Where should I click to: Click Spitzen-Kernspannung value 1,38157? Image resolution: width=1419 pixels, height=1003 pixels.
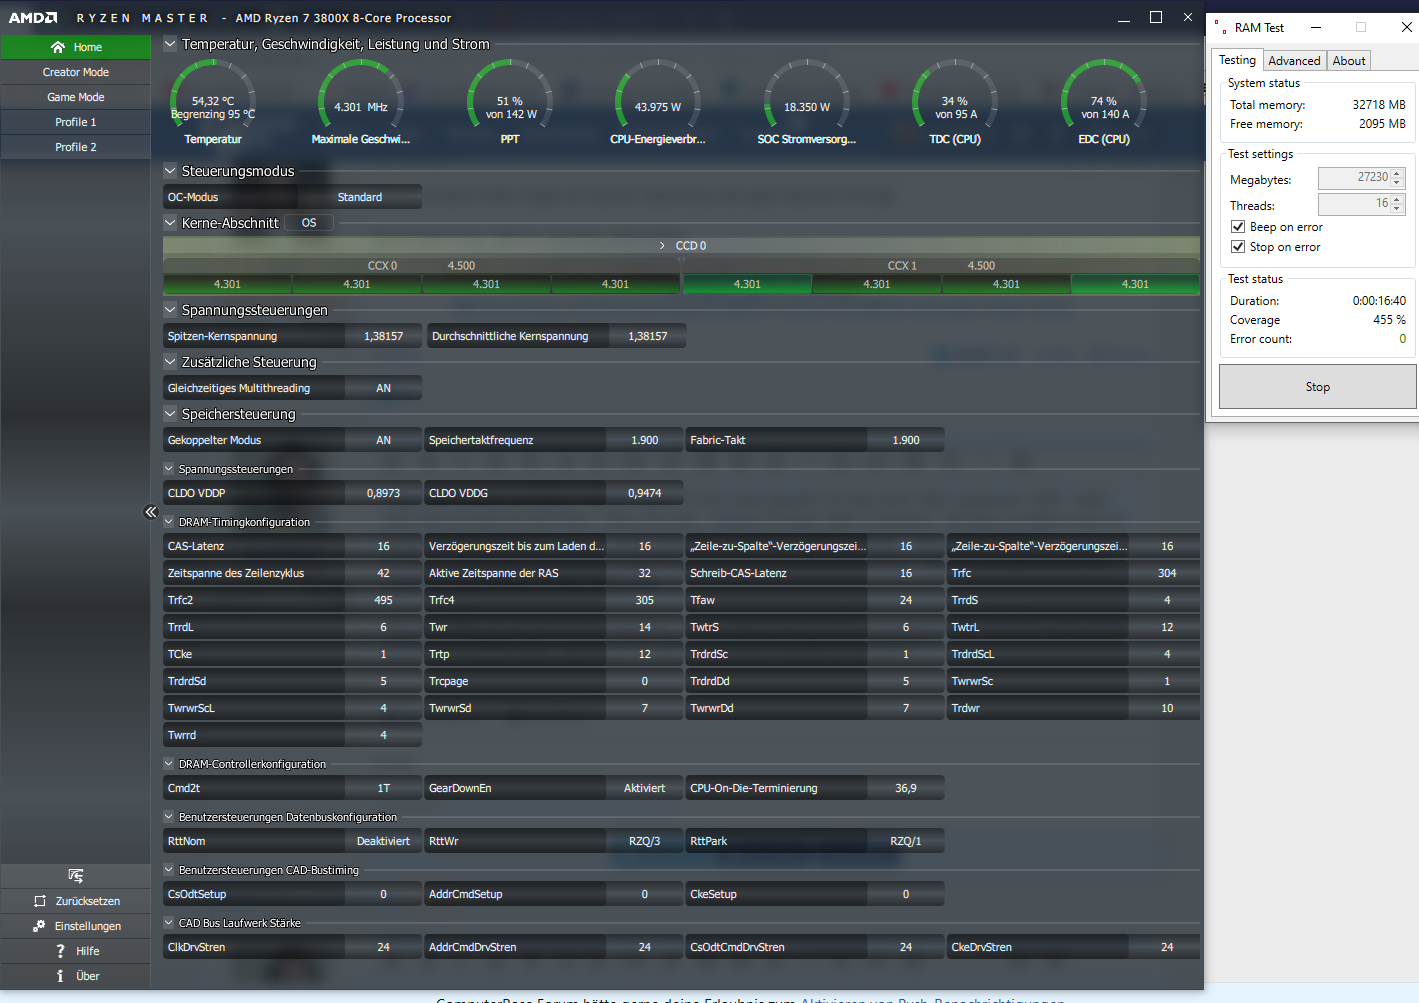tap(383, 336)
